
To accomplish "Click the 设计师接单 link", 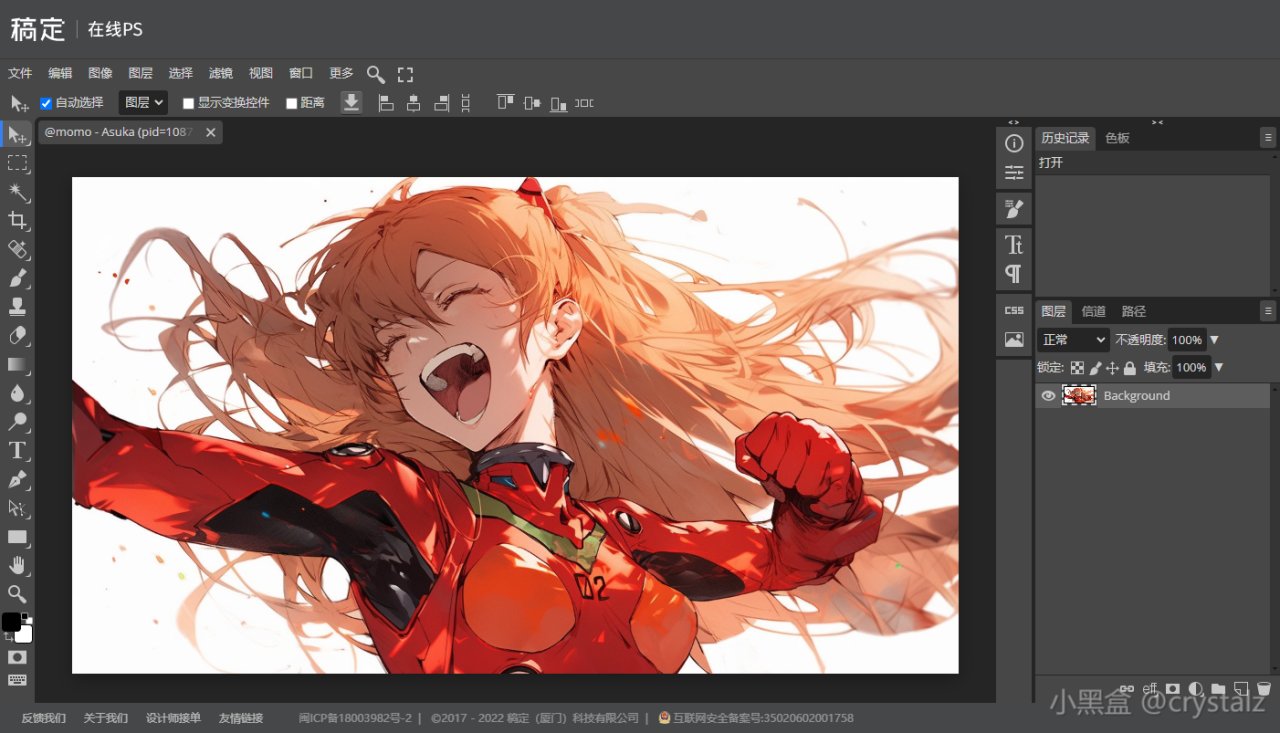I will pyautogui.click(x=173, y=718).
